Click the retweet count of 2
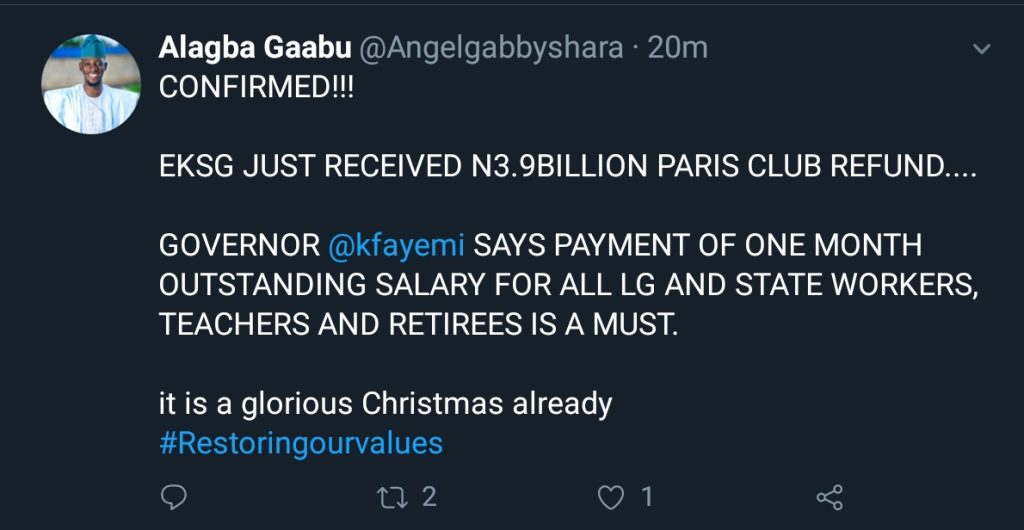Screen dimensions: 1024x530 coord(428,496)
